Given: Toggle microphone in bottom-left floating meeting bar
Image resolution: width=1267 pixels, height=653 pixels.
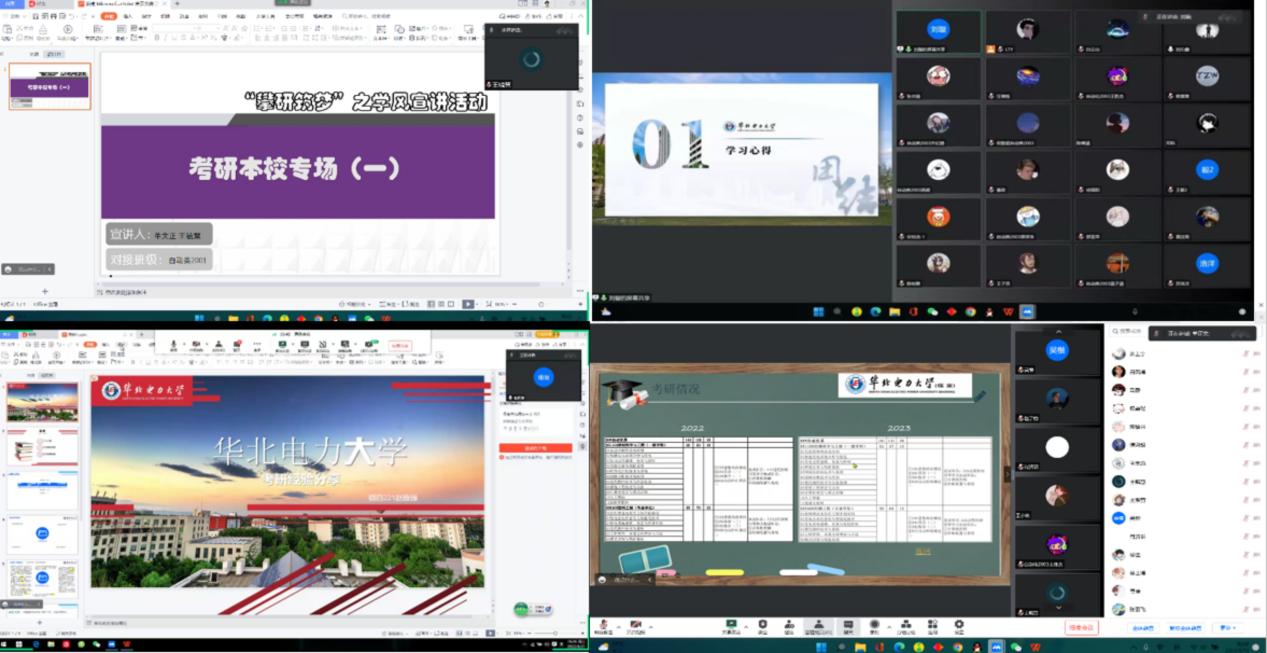Looking at the screenshot, I should [174, 345].
